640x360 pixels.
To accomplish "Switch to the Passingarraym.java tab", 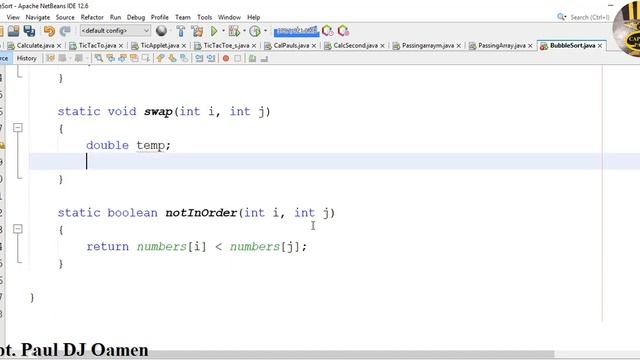I will click(x=427, y=46).
